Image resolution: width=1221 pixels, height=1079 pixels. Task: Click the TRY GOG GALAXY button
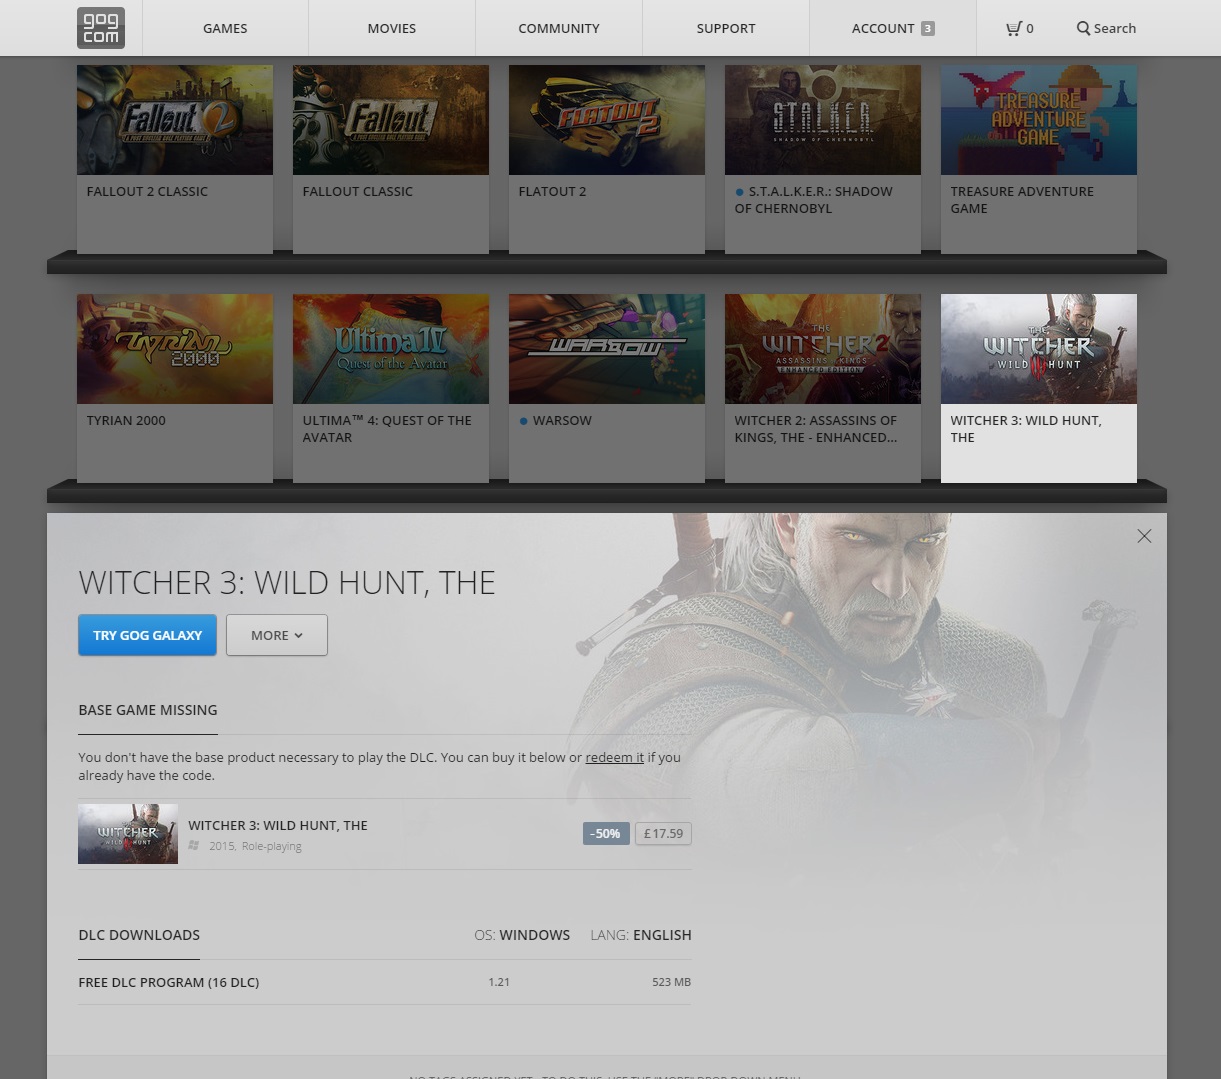(148, 635)
